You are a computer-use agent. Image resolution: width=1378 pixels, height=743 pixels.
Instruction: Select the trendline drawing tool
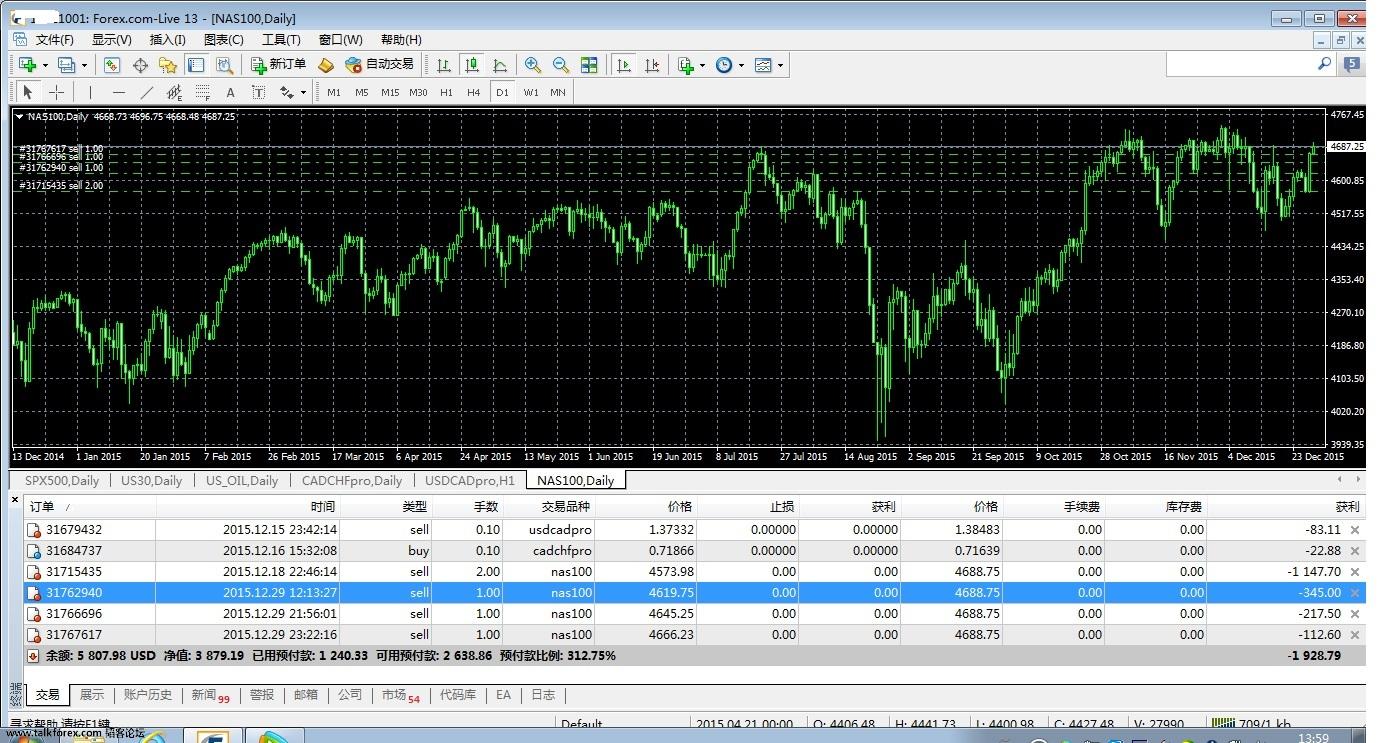[x=147, y=92]
